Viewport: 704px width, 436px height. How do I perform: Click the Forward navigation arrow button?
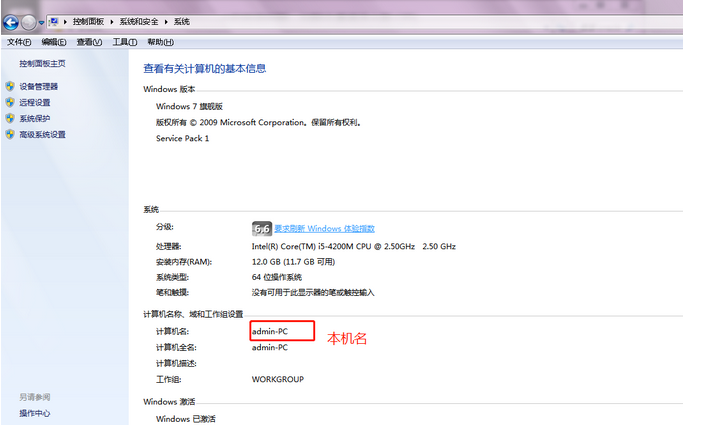[x=29, y=22]
